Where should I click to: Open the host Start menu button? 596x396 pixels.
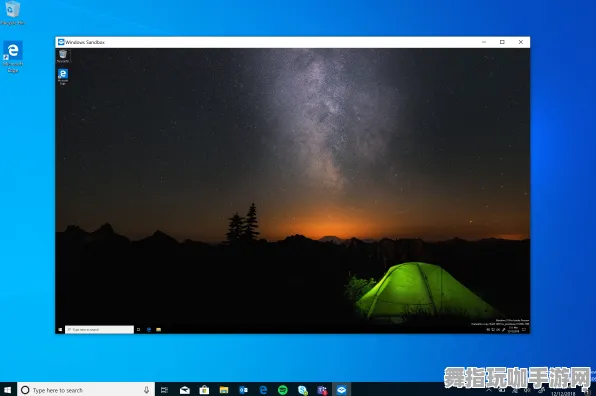click(8, 390)
